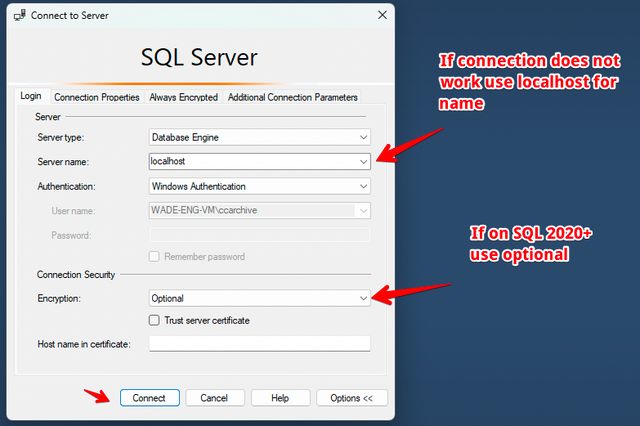640x426 pixels.
Task: Click the Authentication label
Action: click(x=67, y=186)
